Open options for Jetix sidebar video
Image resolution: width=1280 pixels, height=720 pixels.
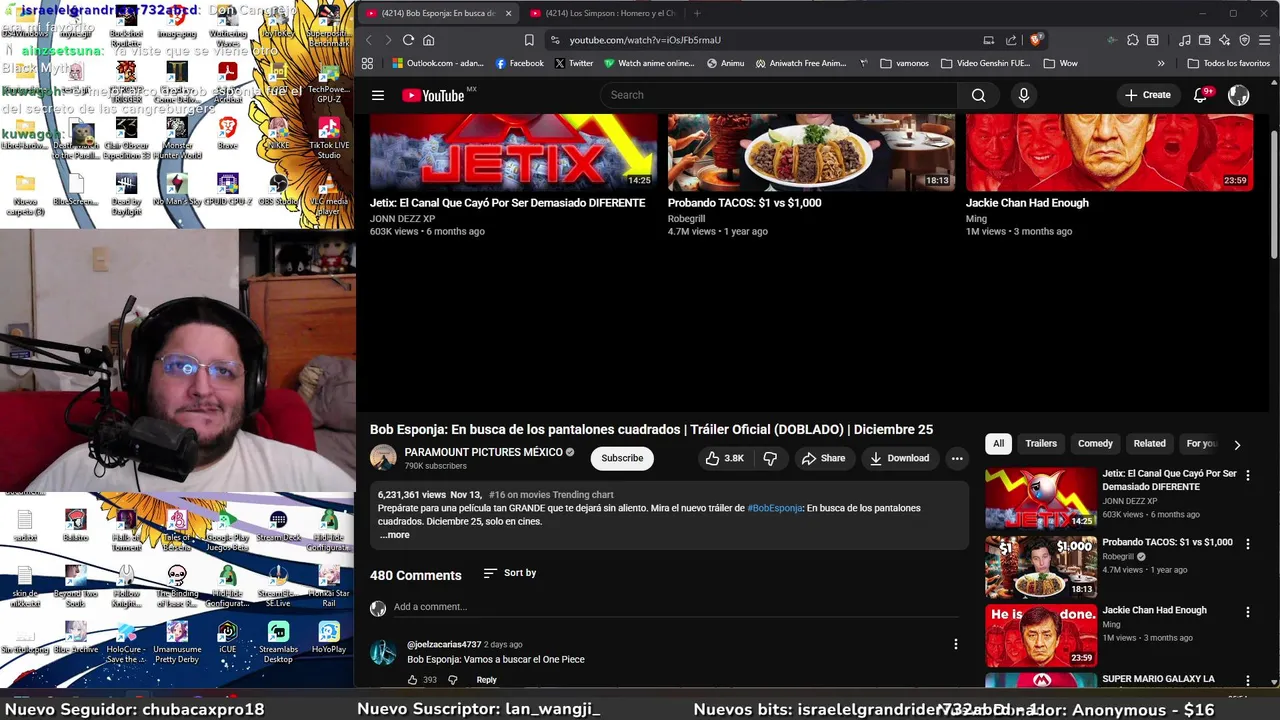[1247, 476]
